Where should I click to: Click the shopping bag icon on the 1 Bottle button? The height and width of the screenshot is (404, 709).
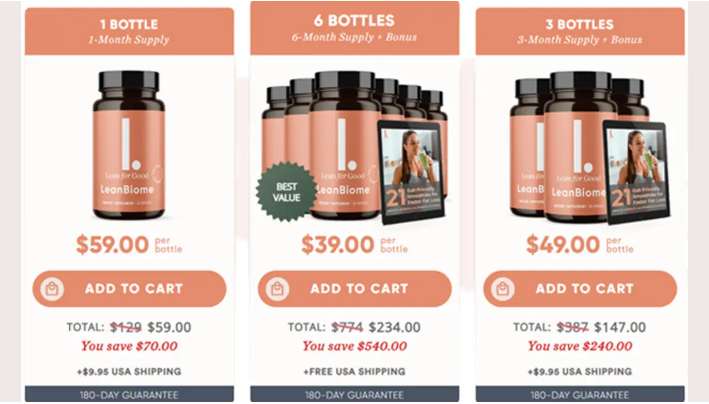coord(52,289)
